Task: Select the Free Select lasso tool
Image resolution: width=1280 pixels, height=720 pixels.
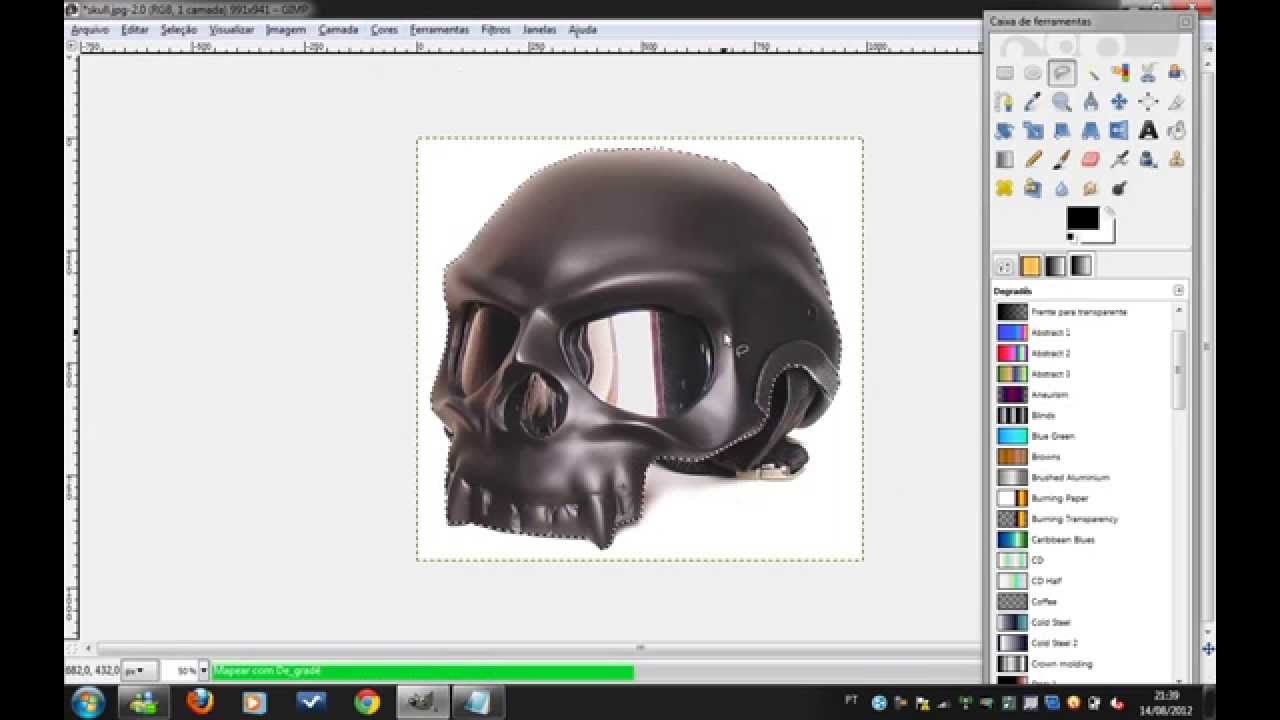Action: [x=1062, y=73]
